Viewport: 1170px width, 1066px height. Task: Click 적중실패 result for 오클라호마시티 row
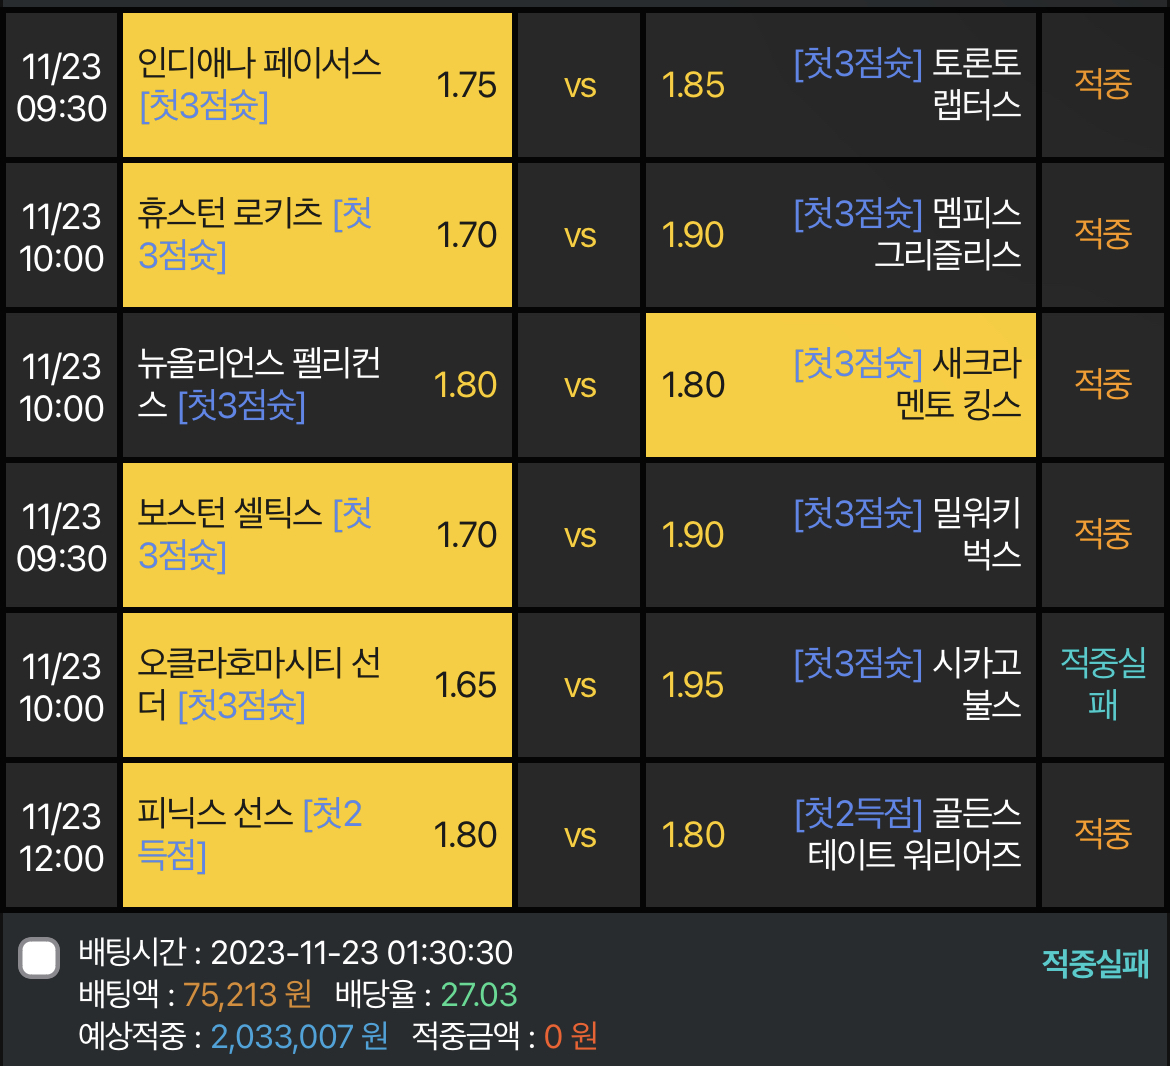1103,683
